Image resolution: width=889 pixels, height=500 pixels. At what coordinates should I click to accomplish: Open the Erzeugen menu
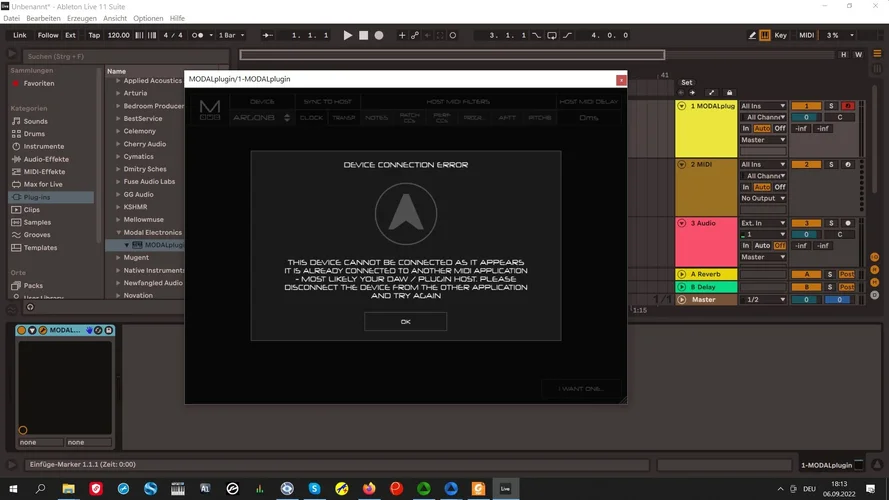[x=82, y=18]
